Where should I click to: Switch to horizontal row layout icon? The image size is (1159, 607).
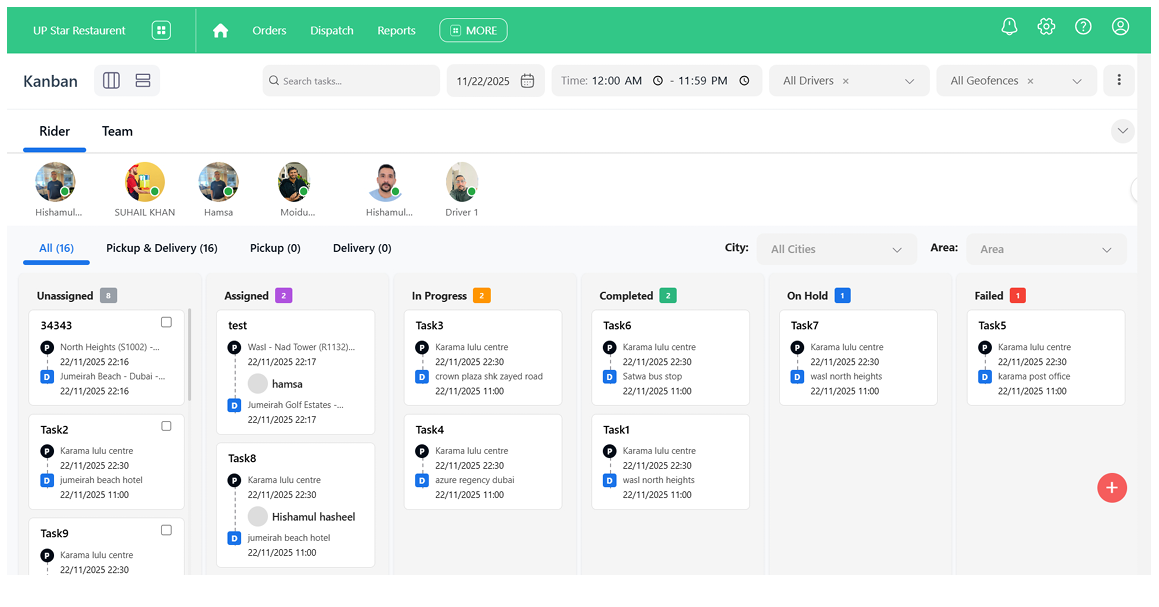(x=142, y=80)
